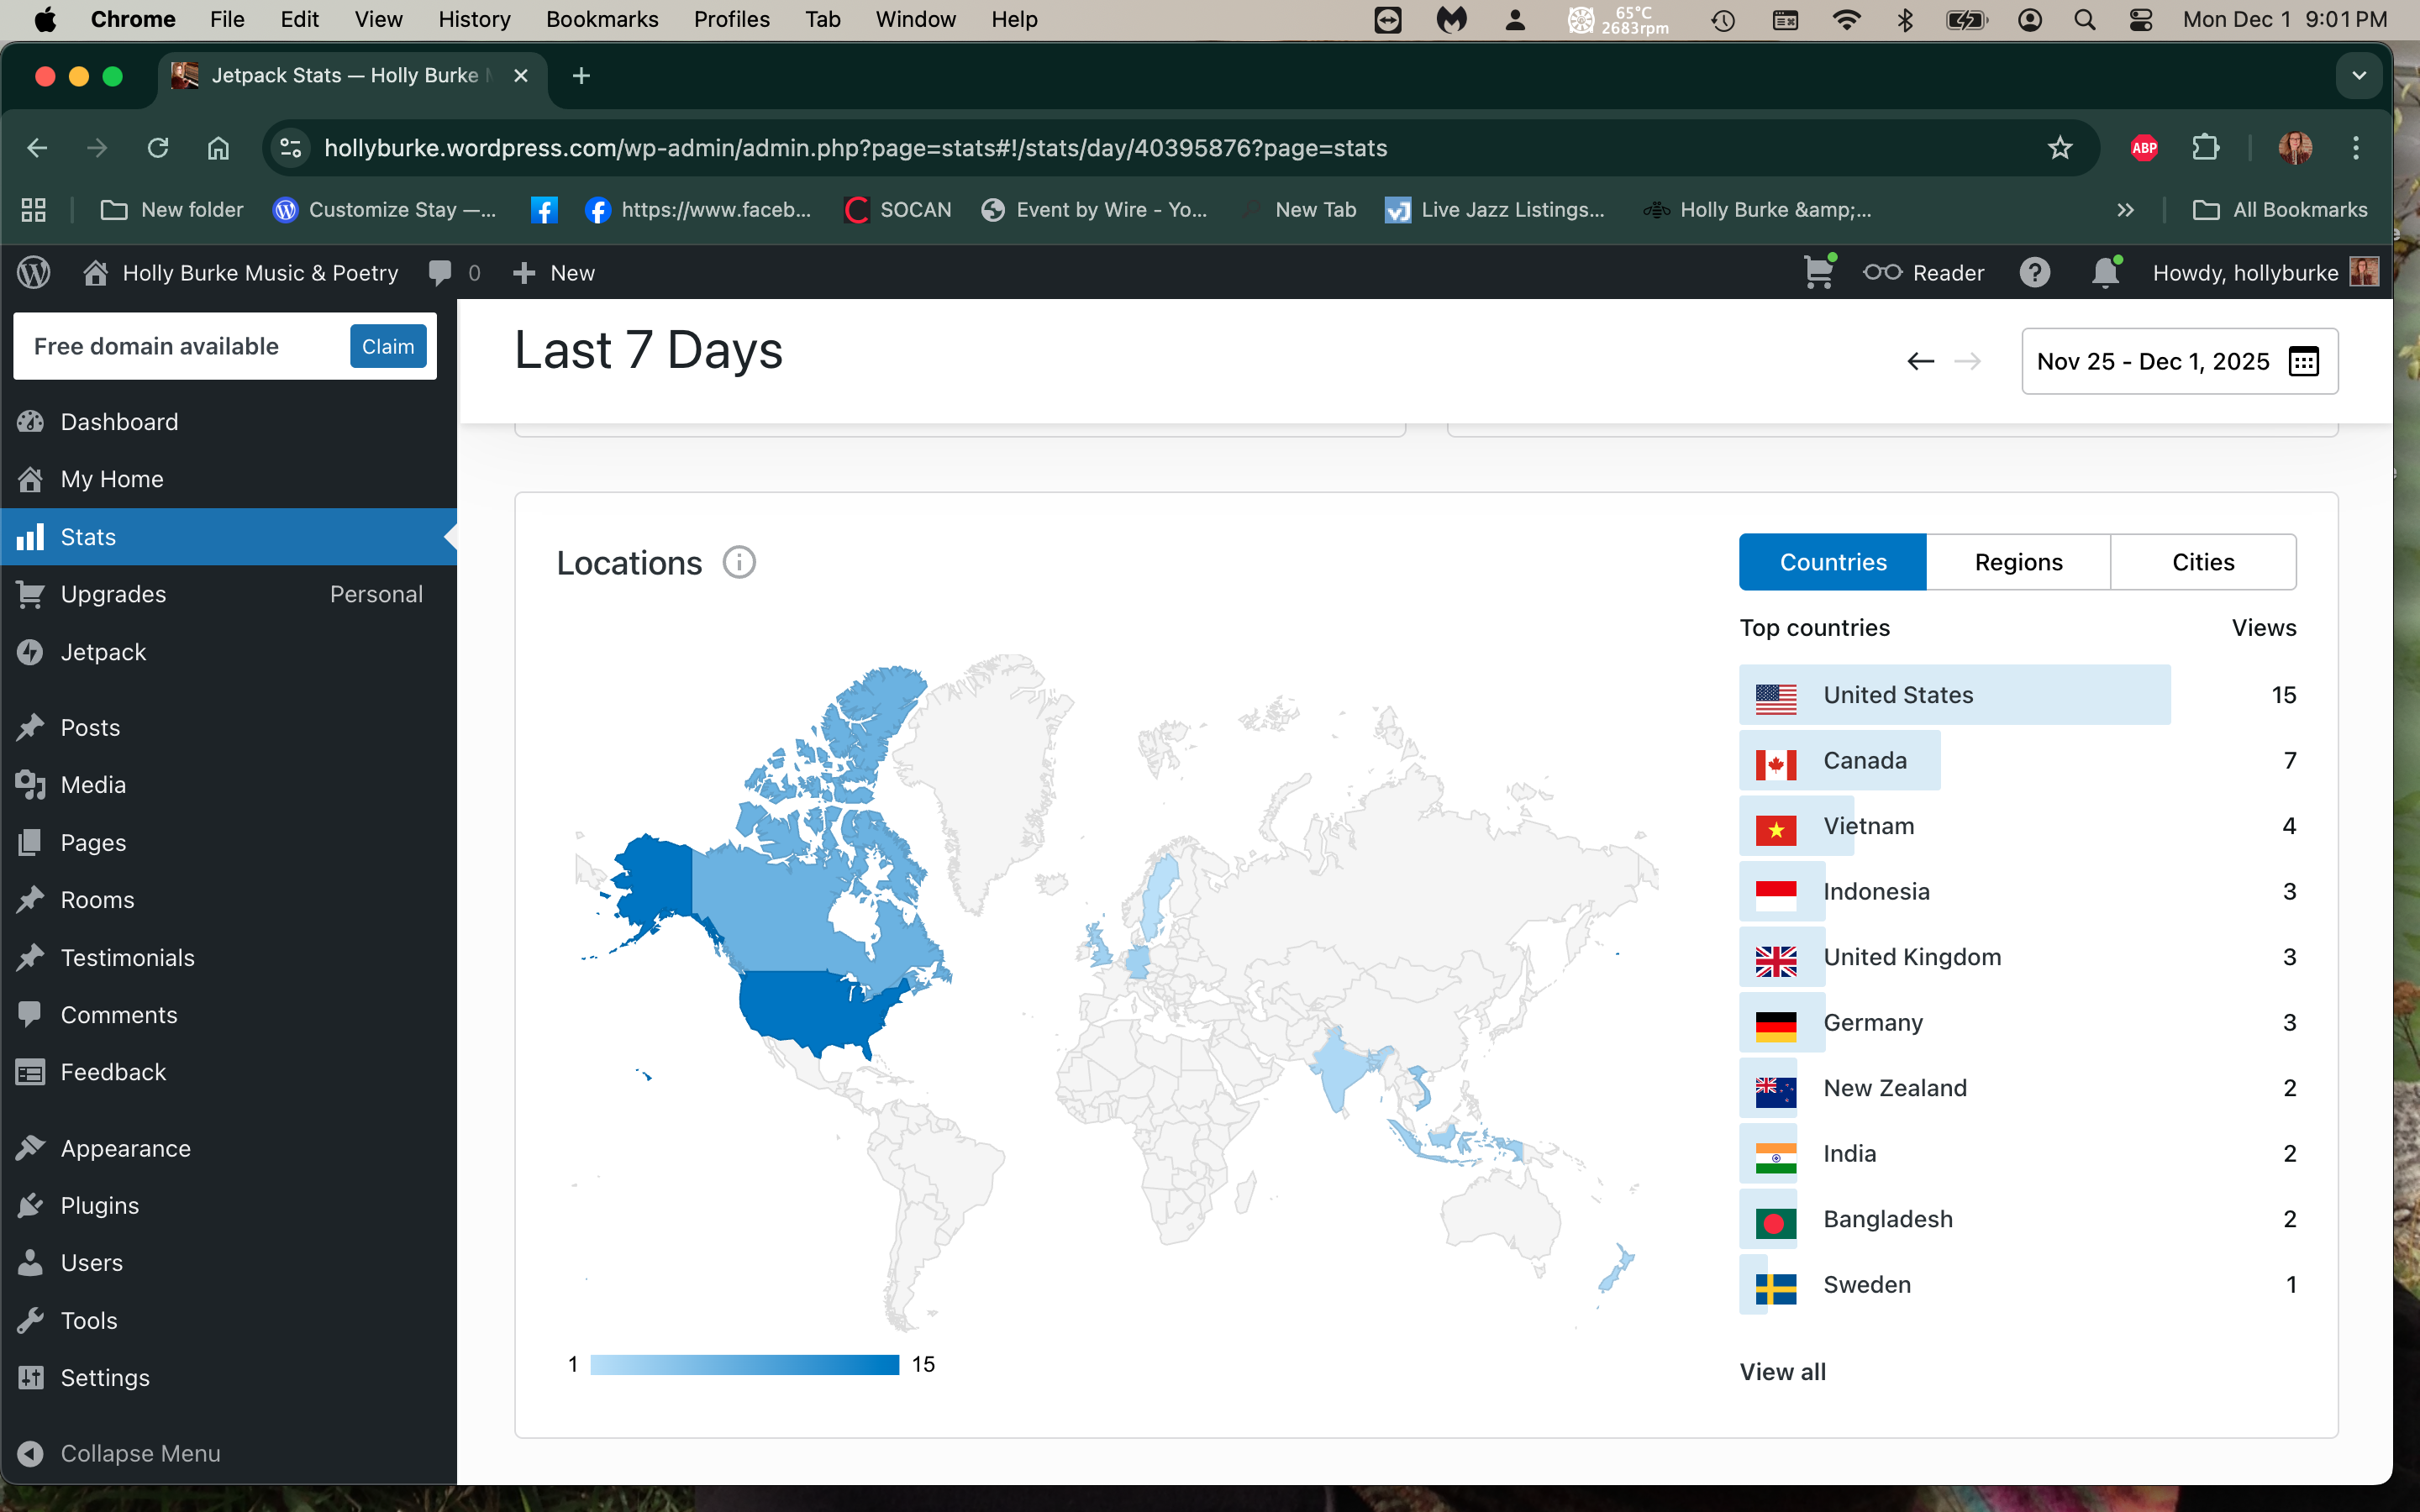Collapse the admin sidebar menu

click(x=140, y=1453)
